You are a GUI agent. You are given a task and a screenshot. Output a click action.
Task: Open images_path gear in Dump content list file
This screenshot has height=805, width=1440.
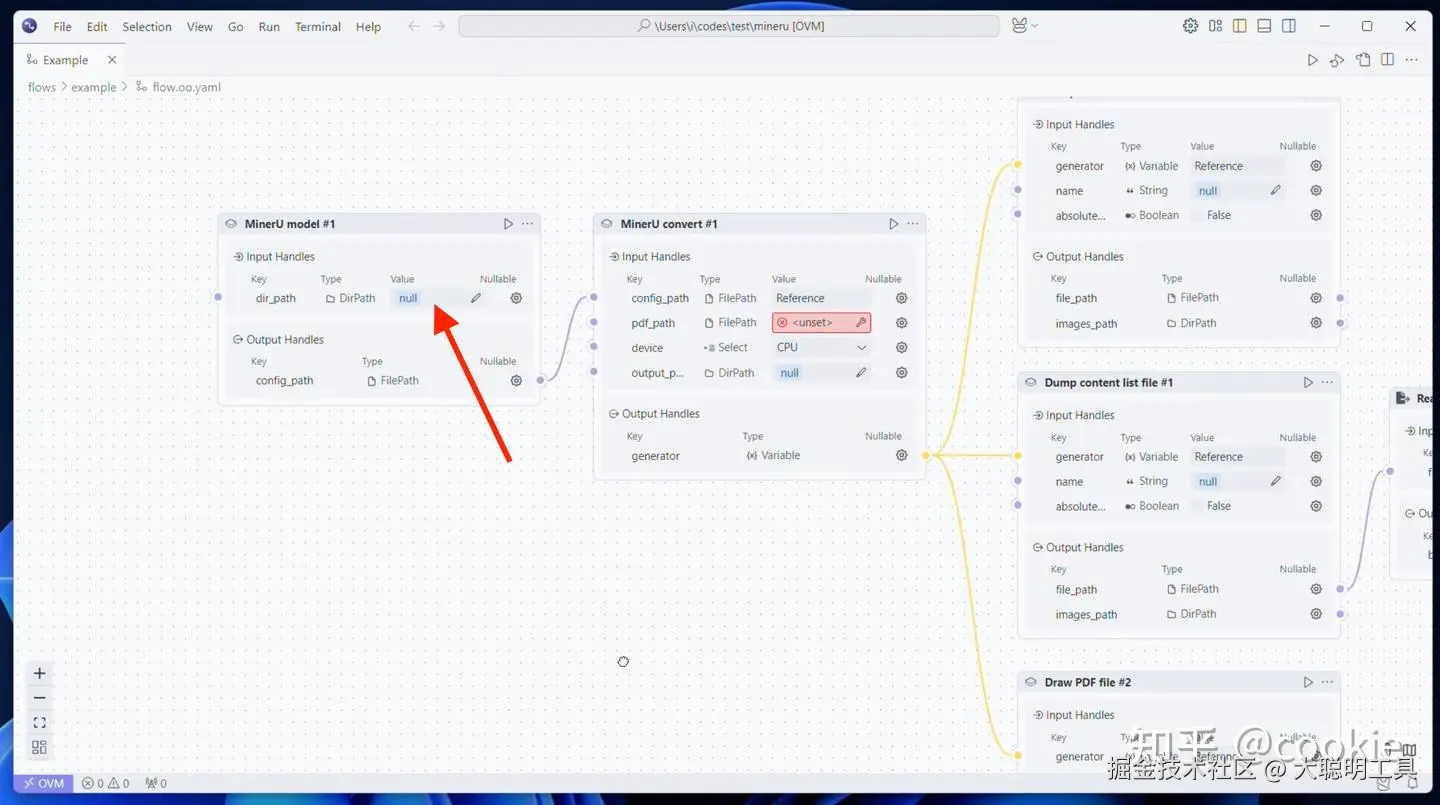point(1316,614)
